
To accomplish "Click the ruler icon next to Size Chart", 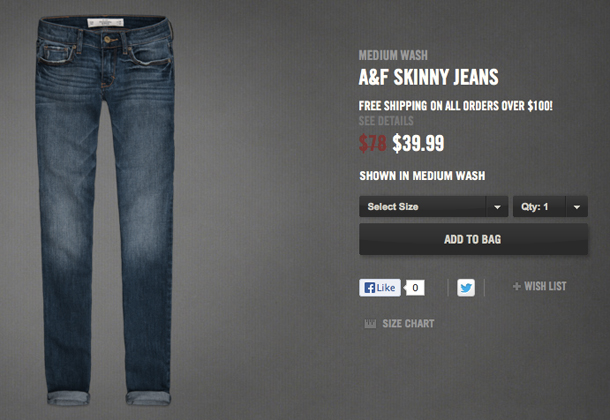I will (x=370, y=324).
